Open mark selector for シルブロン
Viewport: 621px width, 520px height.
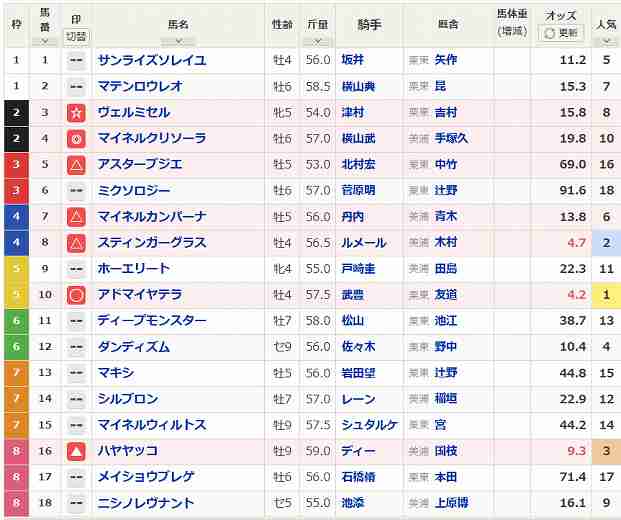pyautogui.click(x=76, y=399)
